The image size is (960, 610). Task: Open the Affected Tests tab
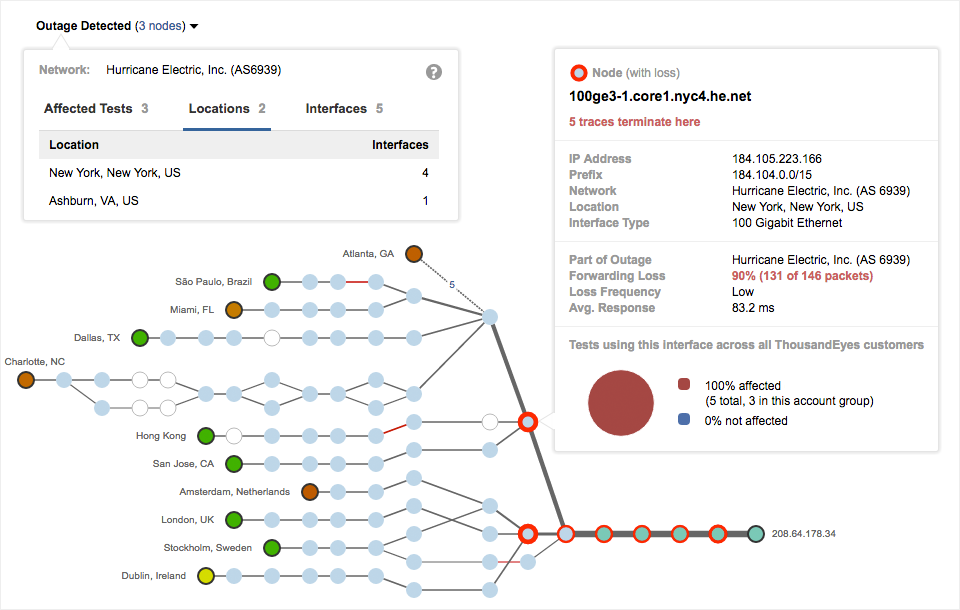coord(96,109)
